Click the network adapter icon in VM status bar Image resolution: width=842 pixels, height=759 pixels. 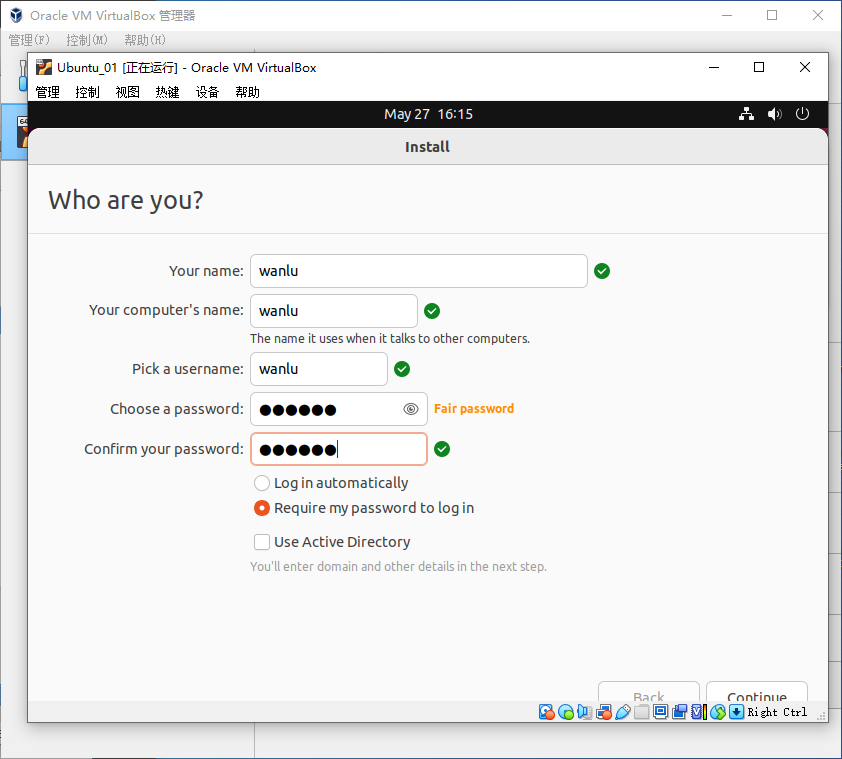(604, 712)
